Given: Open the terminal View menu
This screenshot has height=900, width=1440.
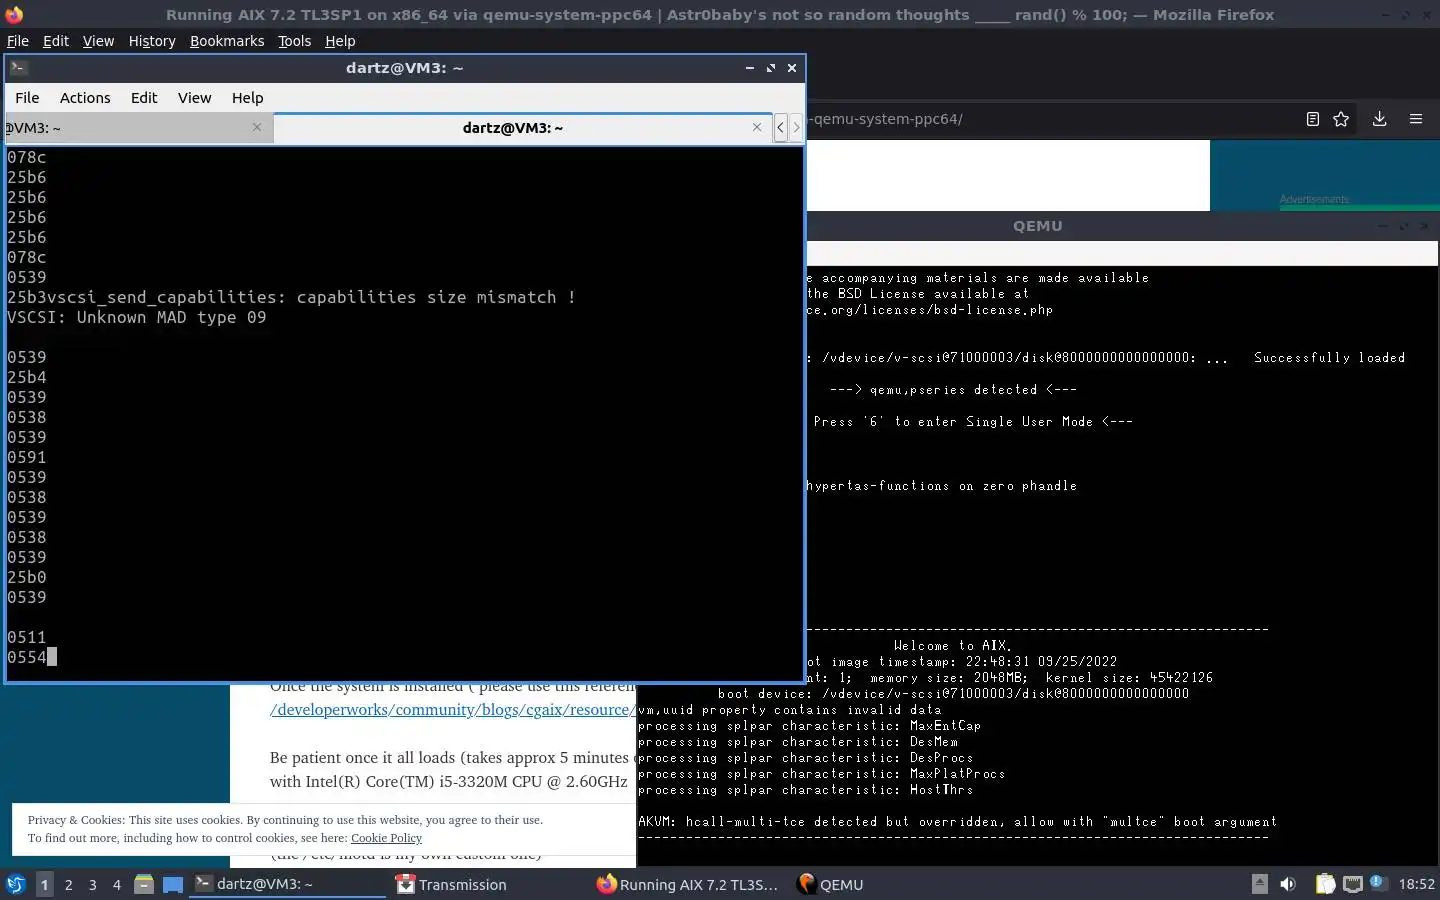Looking at the screenshot, I should [x=194, y=97].
